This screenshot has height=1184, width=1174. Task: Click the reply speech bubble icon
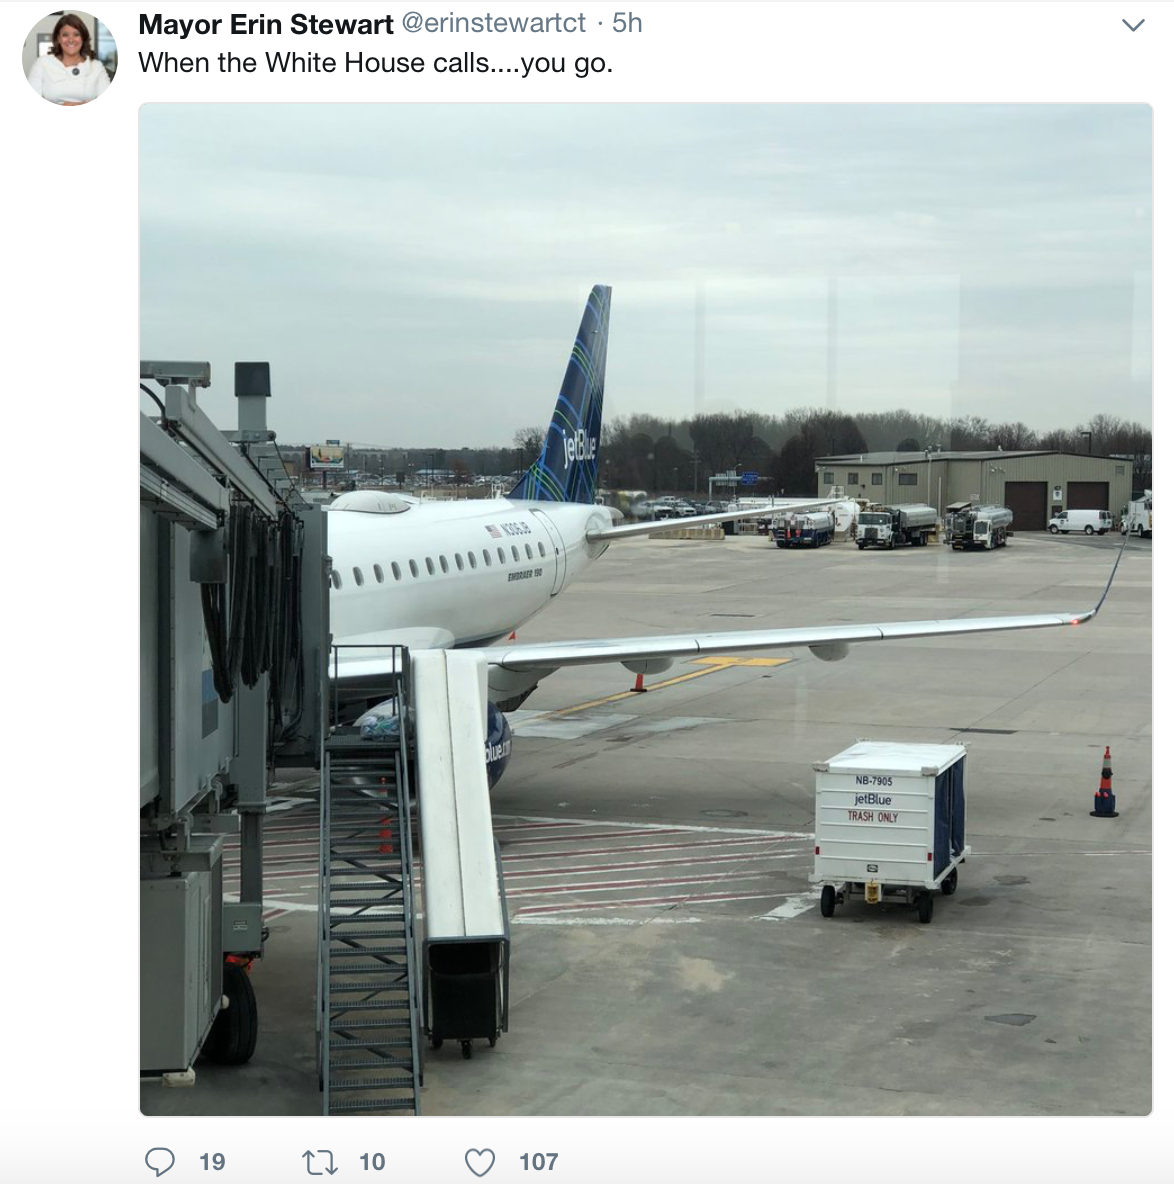point(159,1161)
